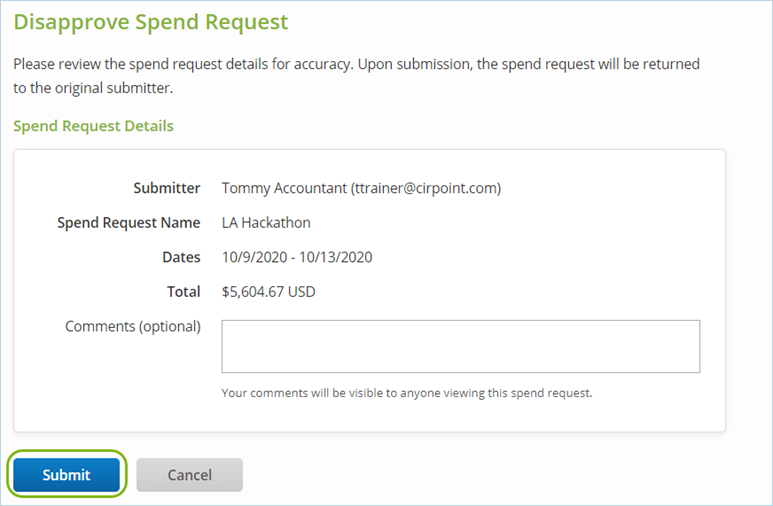The width and height of the screenshot is (773, 506).
Task: Click the comments visibility helper text
Action: pyautogui.click(x=406, y=393)
